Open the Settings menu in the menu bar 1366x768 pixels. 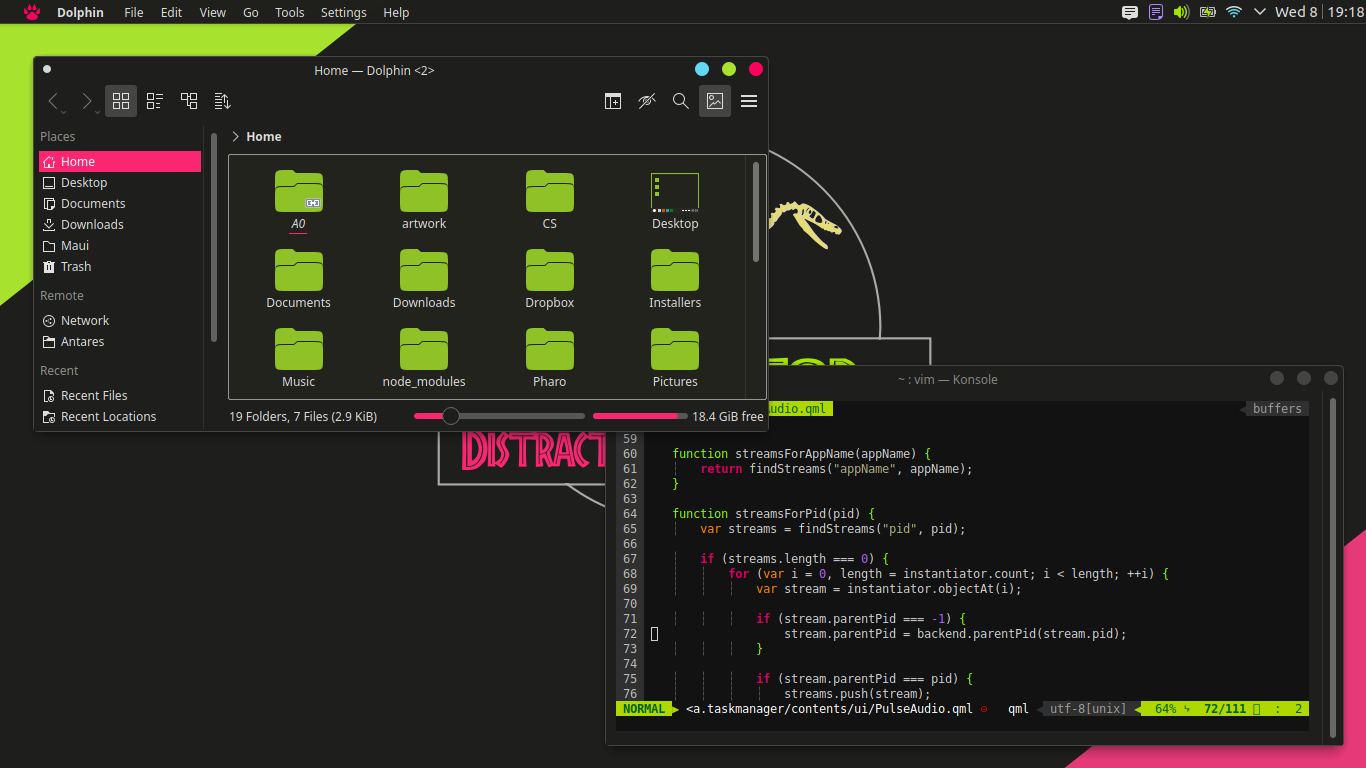tap(343, 12)
